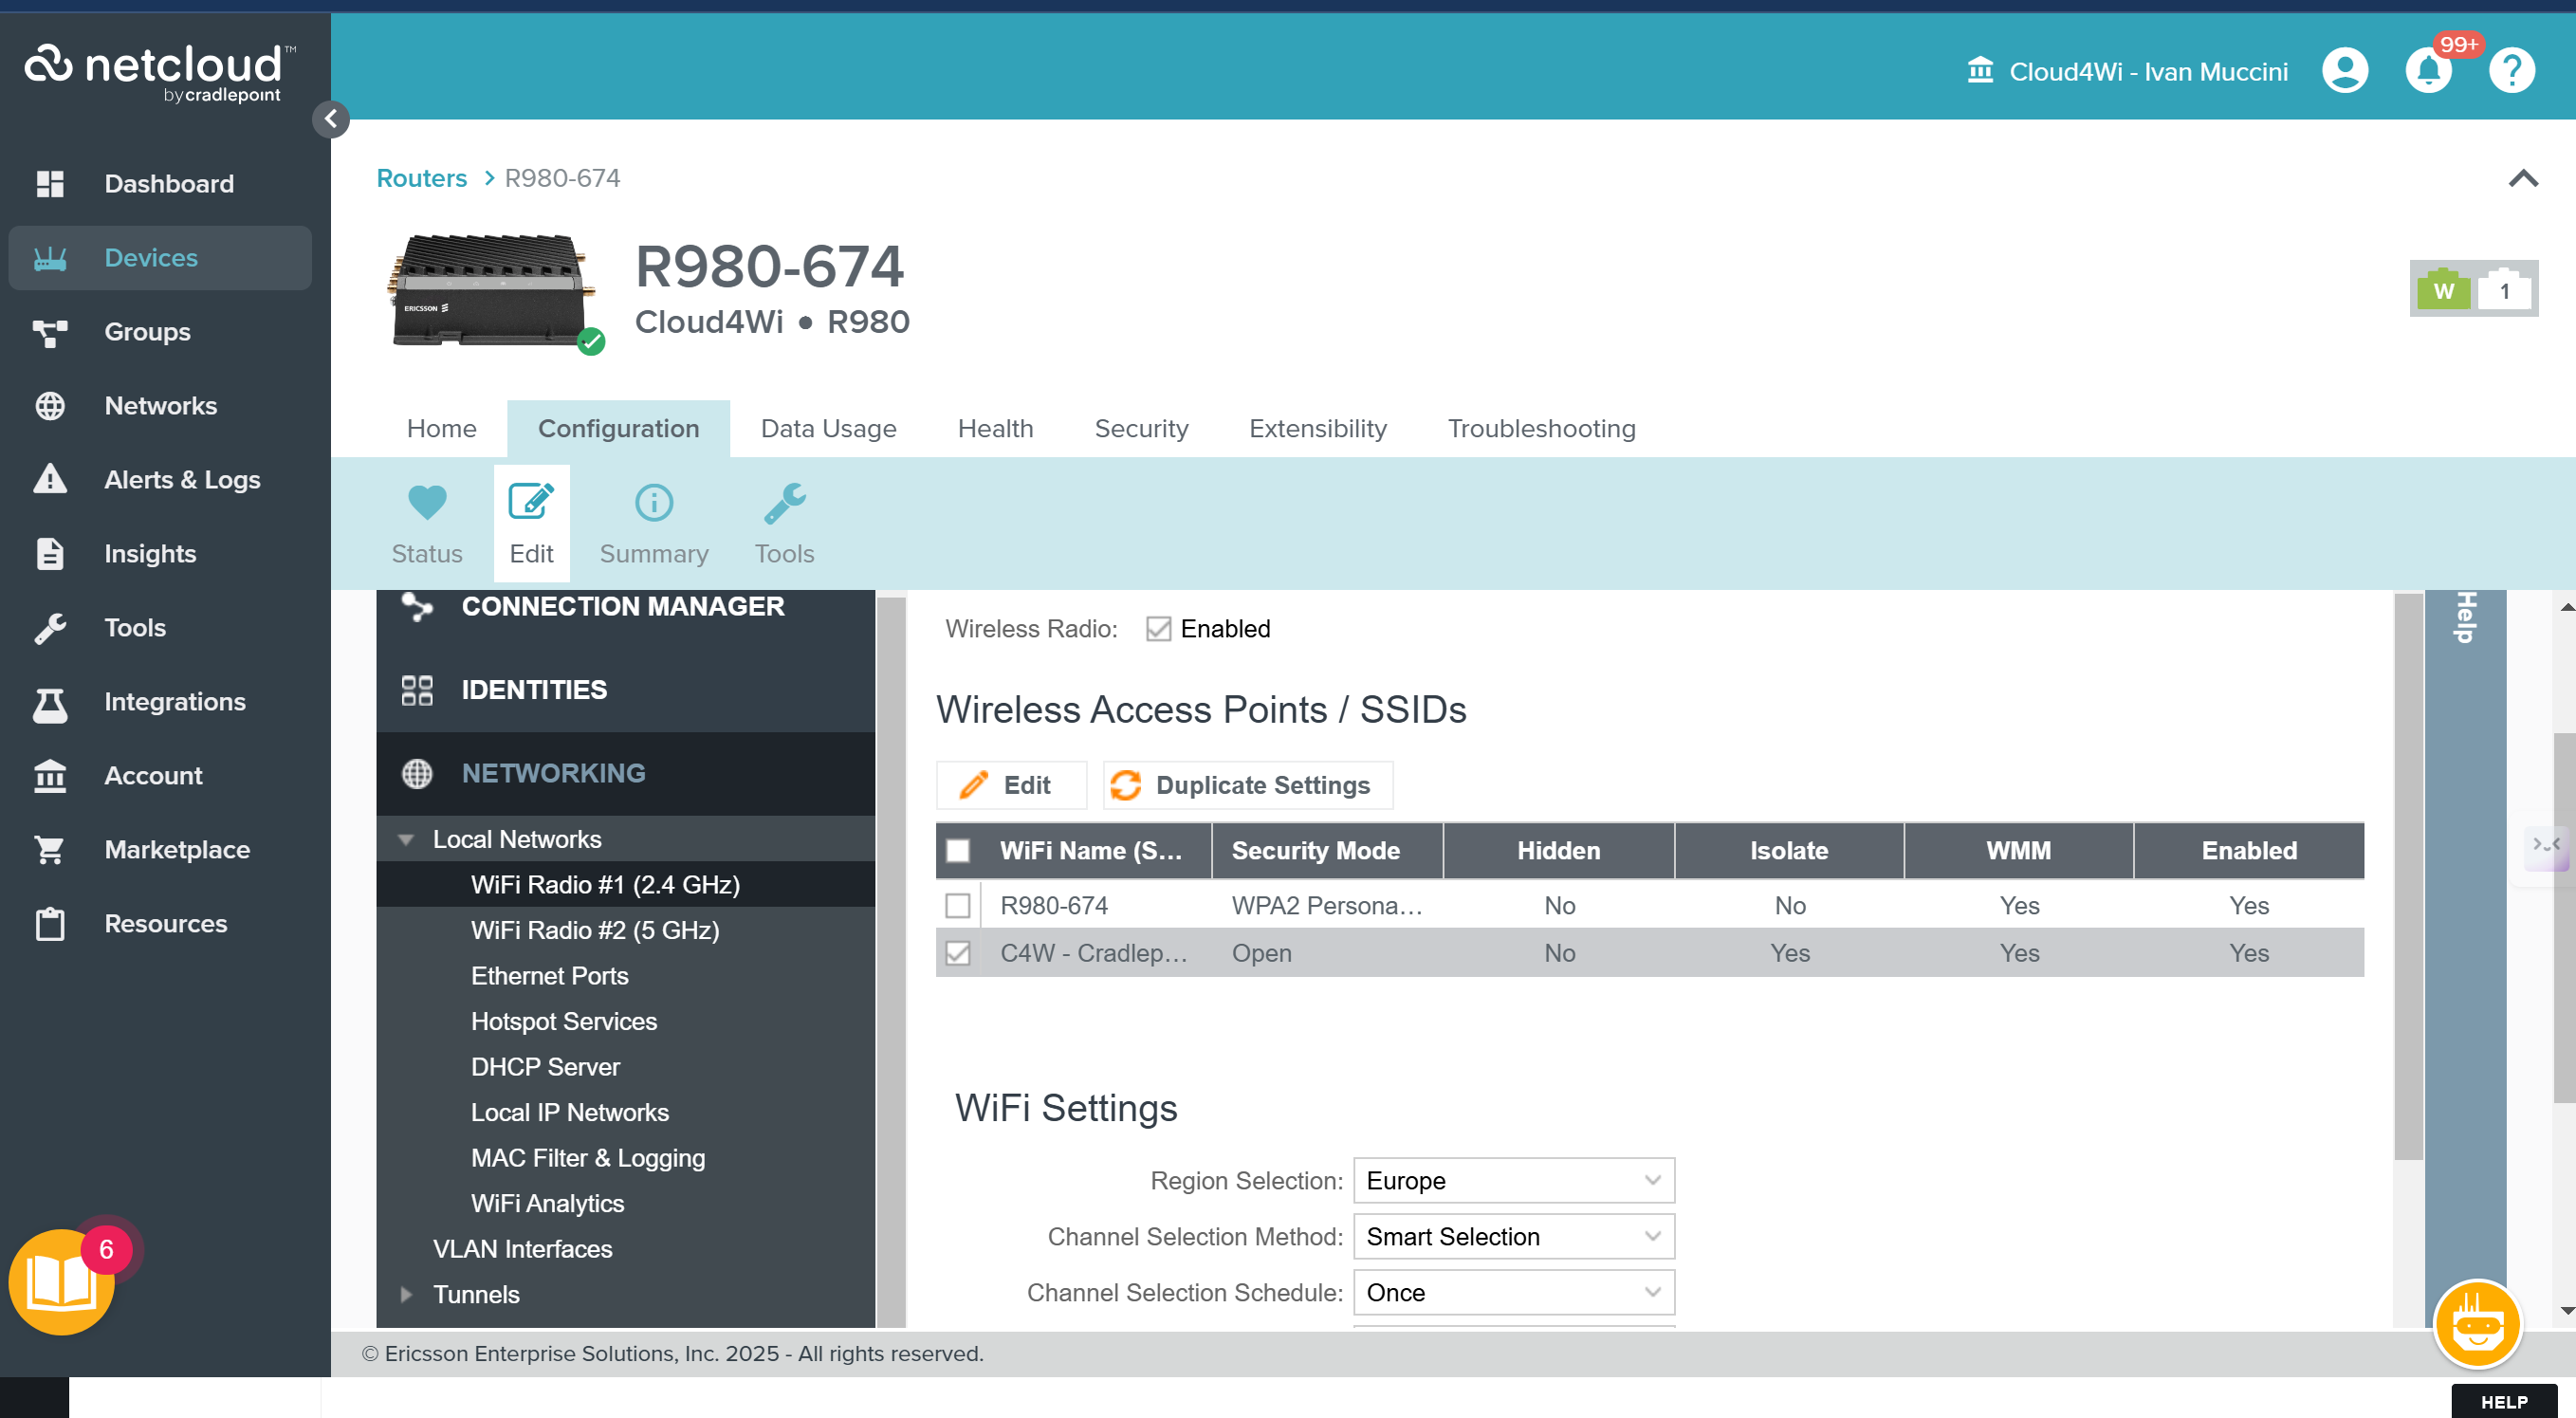This screenshot has height=1418, width=2576.
Task: Check the R980-674 SSID row checkbox
Action: [x=957, y=906]
